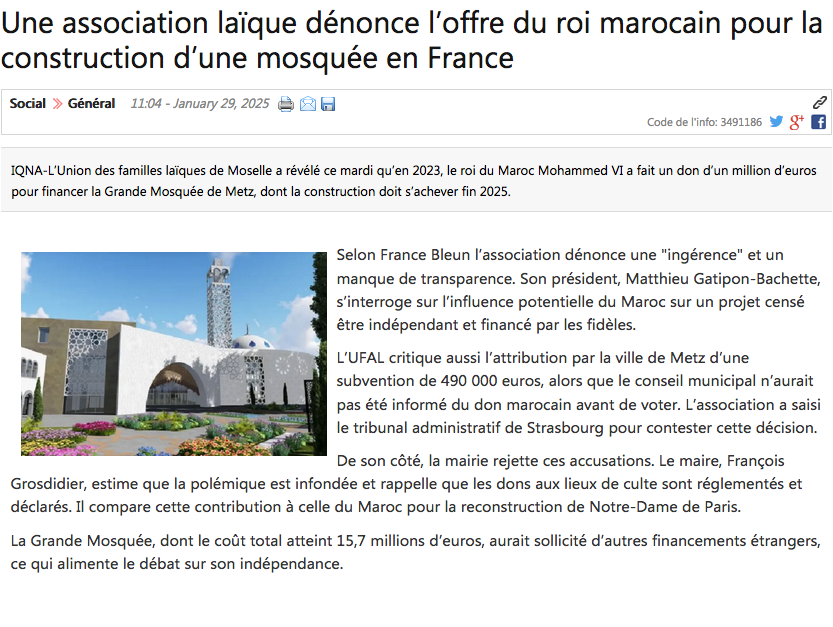Copy the article permalink via chain icon
This screenshot has height=627, width=833.
pos(819,102)
